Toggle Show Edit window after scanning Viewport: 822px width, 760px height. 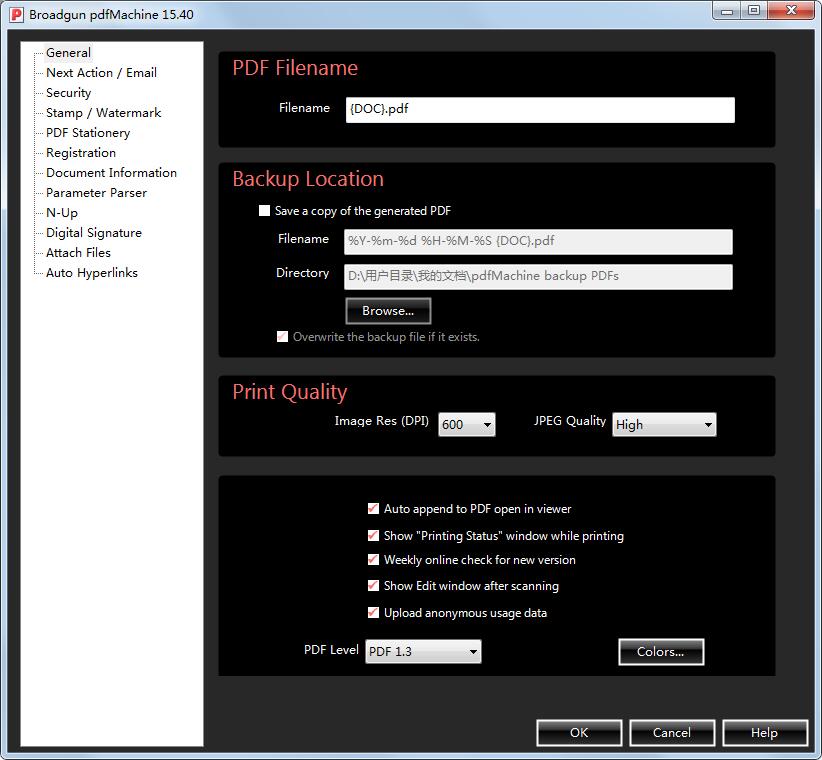tap(373, 585)
